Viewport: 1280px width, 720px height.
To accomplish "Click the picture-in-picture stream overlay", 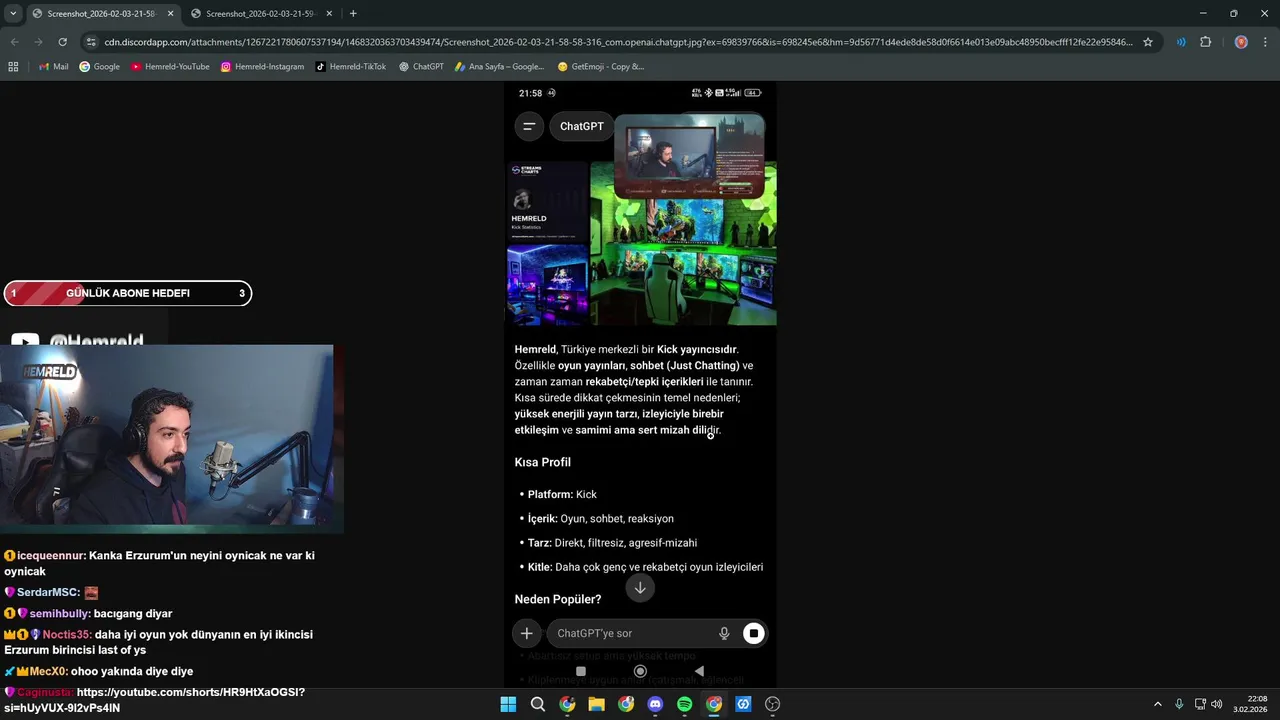I will tap(689, 156).
